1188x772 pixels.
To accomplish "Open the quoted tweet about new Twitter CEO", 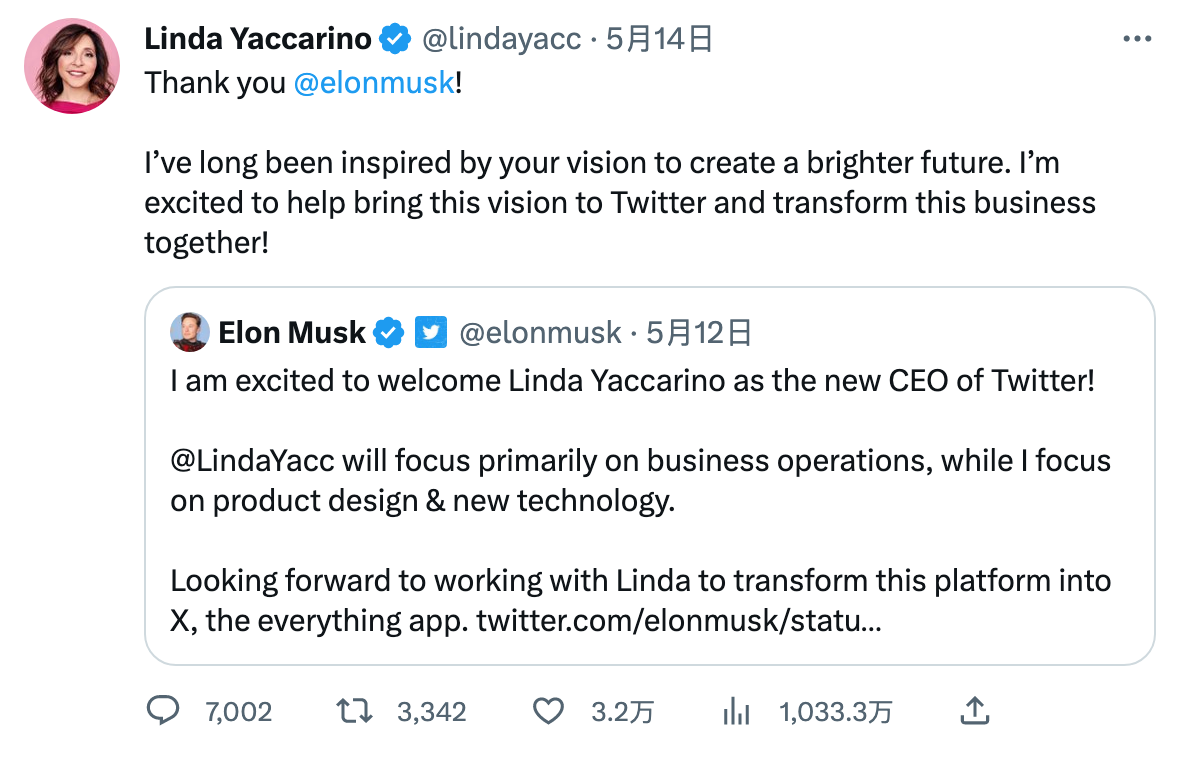I will pos(648,500).
